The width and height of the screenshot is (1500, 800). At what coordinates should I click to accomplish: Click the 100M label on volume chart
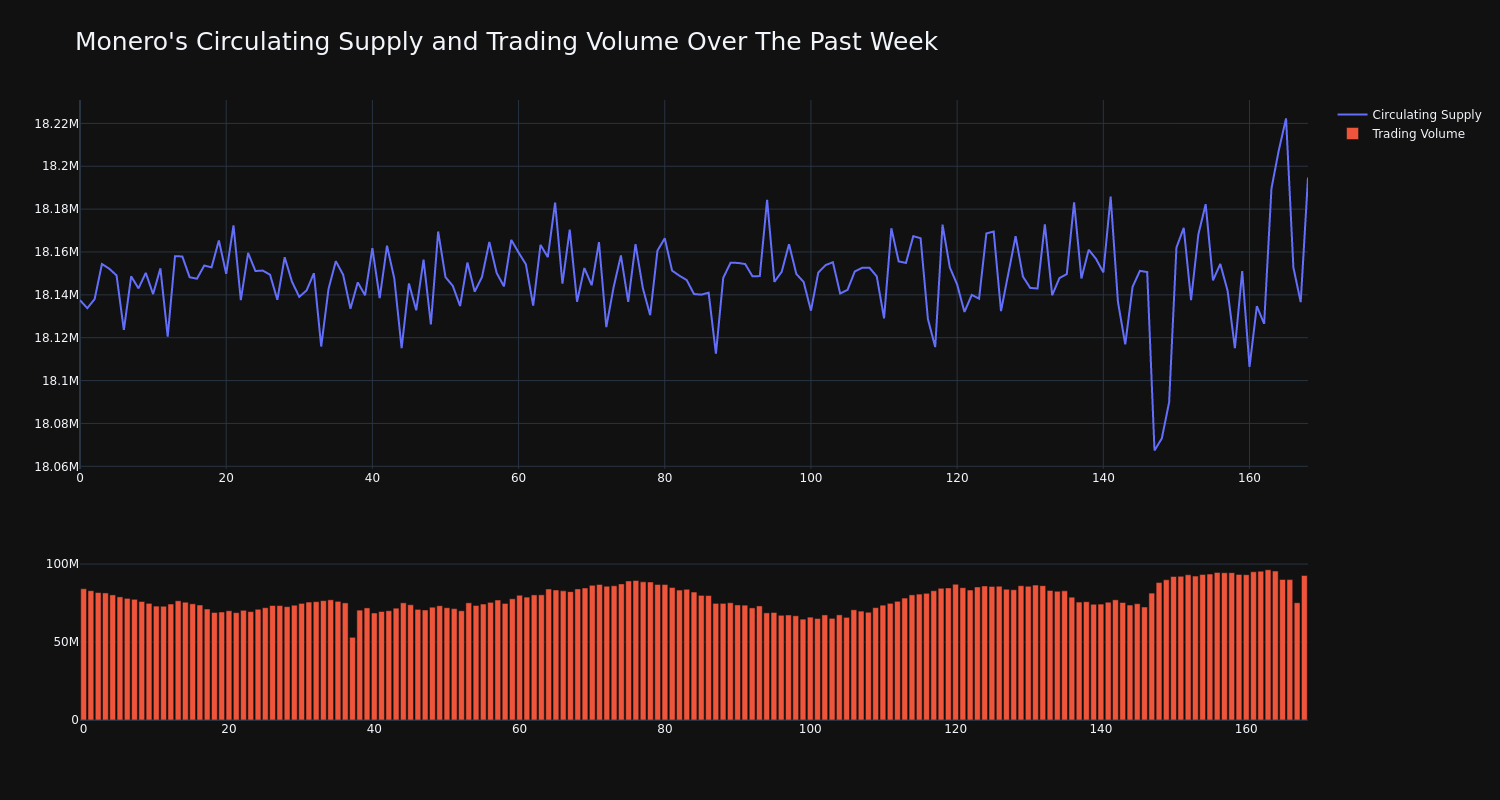[x=62, y=564]
